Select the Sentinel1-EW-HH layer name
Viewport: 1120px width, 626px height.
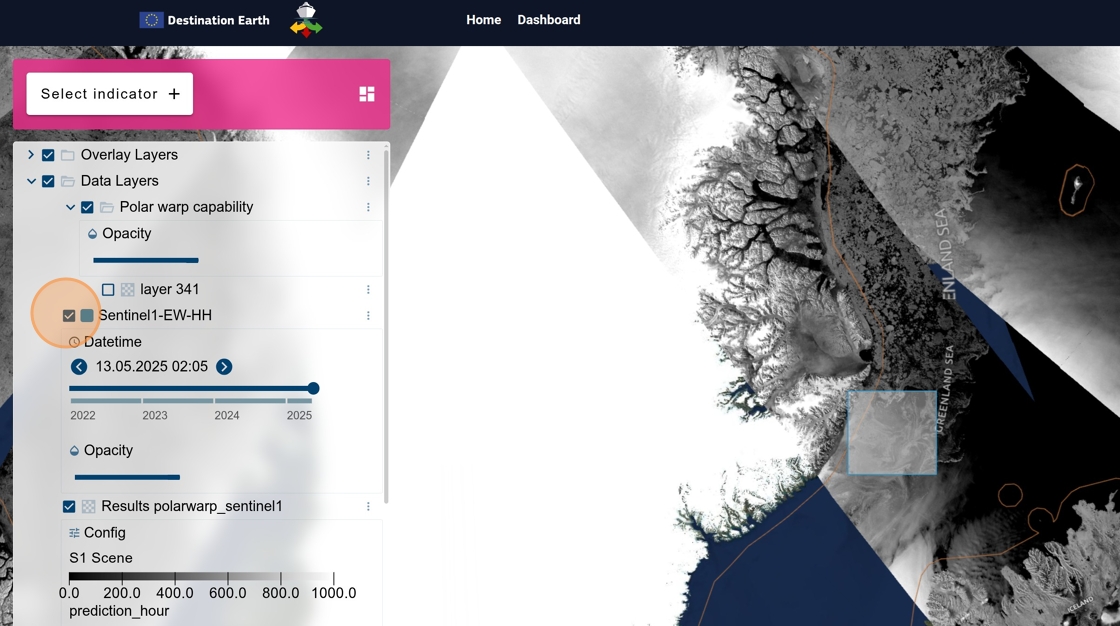pos(155,315)
